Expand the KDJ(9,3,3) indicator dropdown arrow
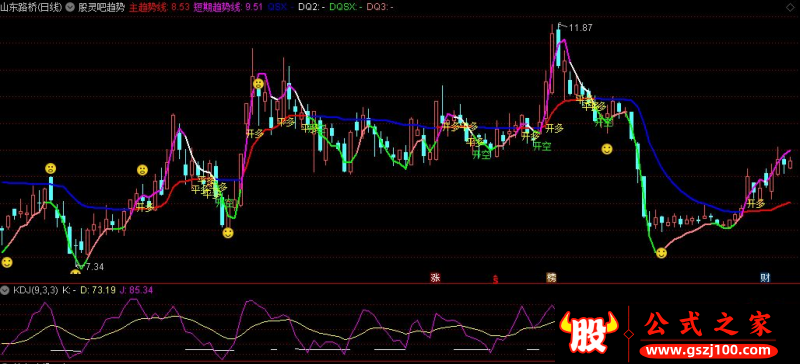Image resolution: width=800 pixels, height=364 pixels. point(6,290)
